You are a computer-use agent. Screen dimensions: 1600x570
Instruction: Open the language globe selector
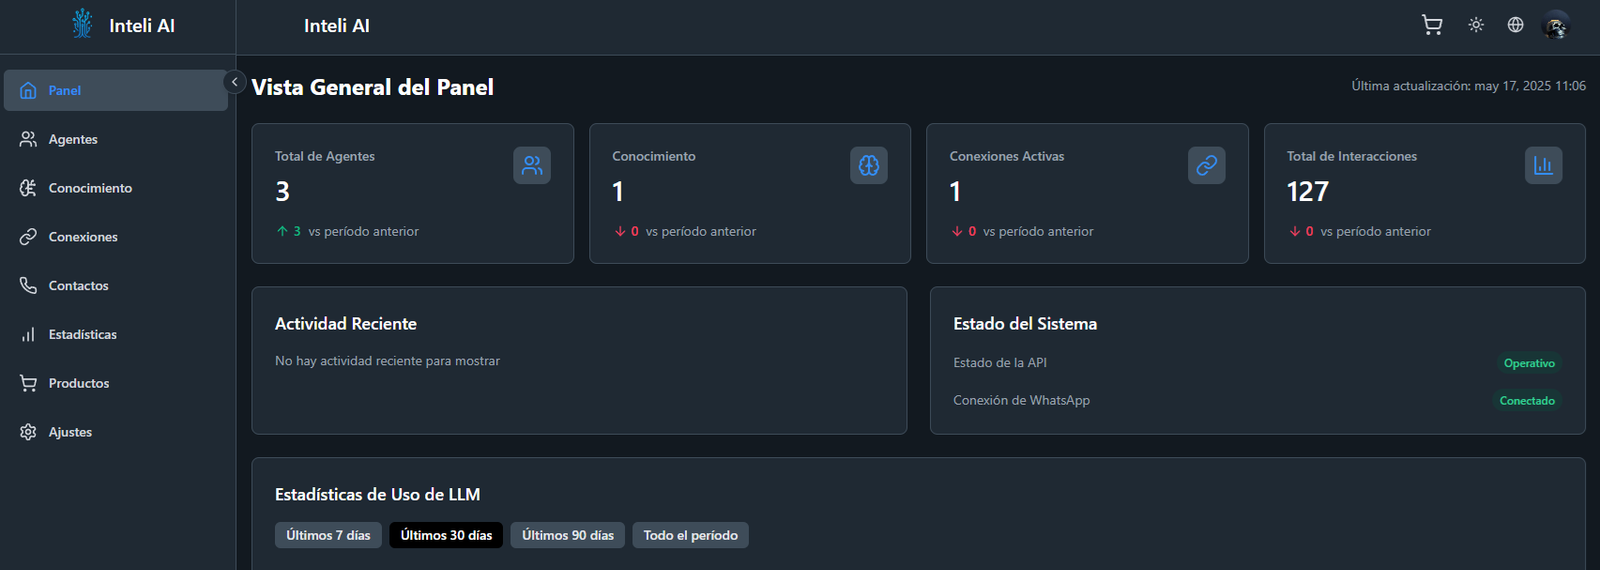coord(1516,25)
